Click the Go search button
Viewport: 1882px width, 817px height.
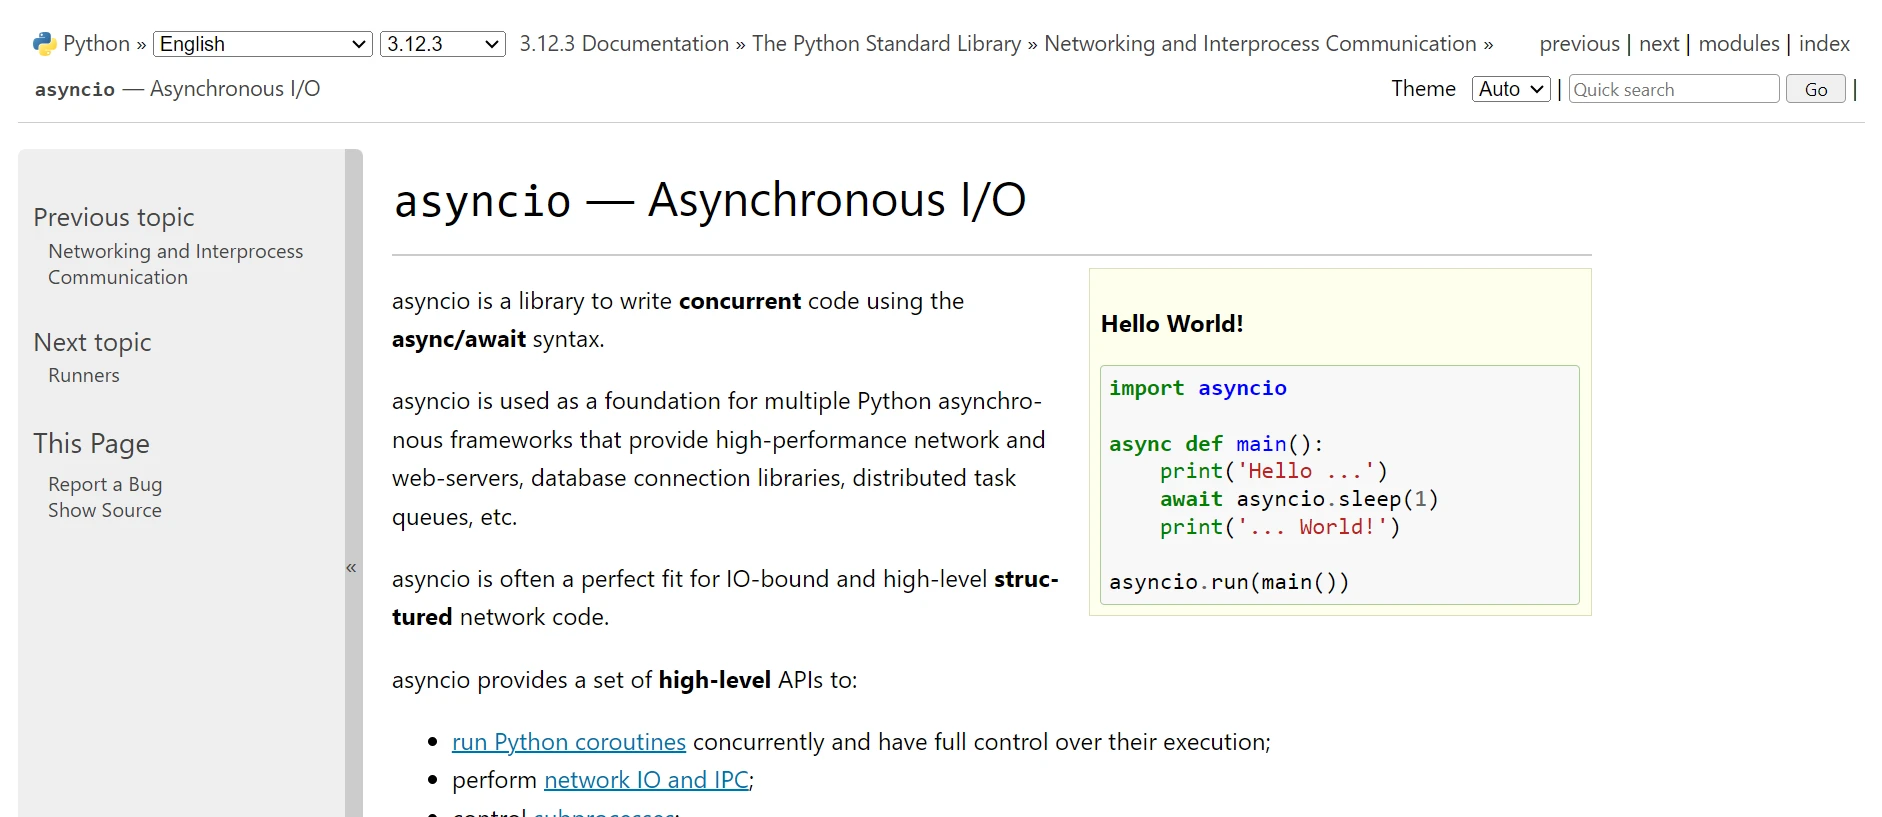tap(1815, 89)
